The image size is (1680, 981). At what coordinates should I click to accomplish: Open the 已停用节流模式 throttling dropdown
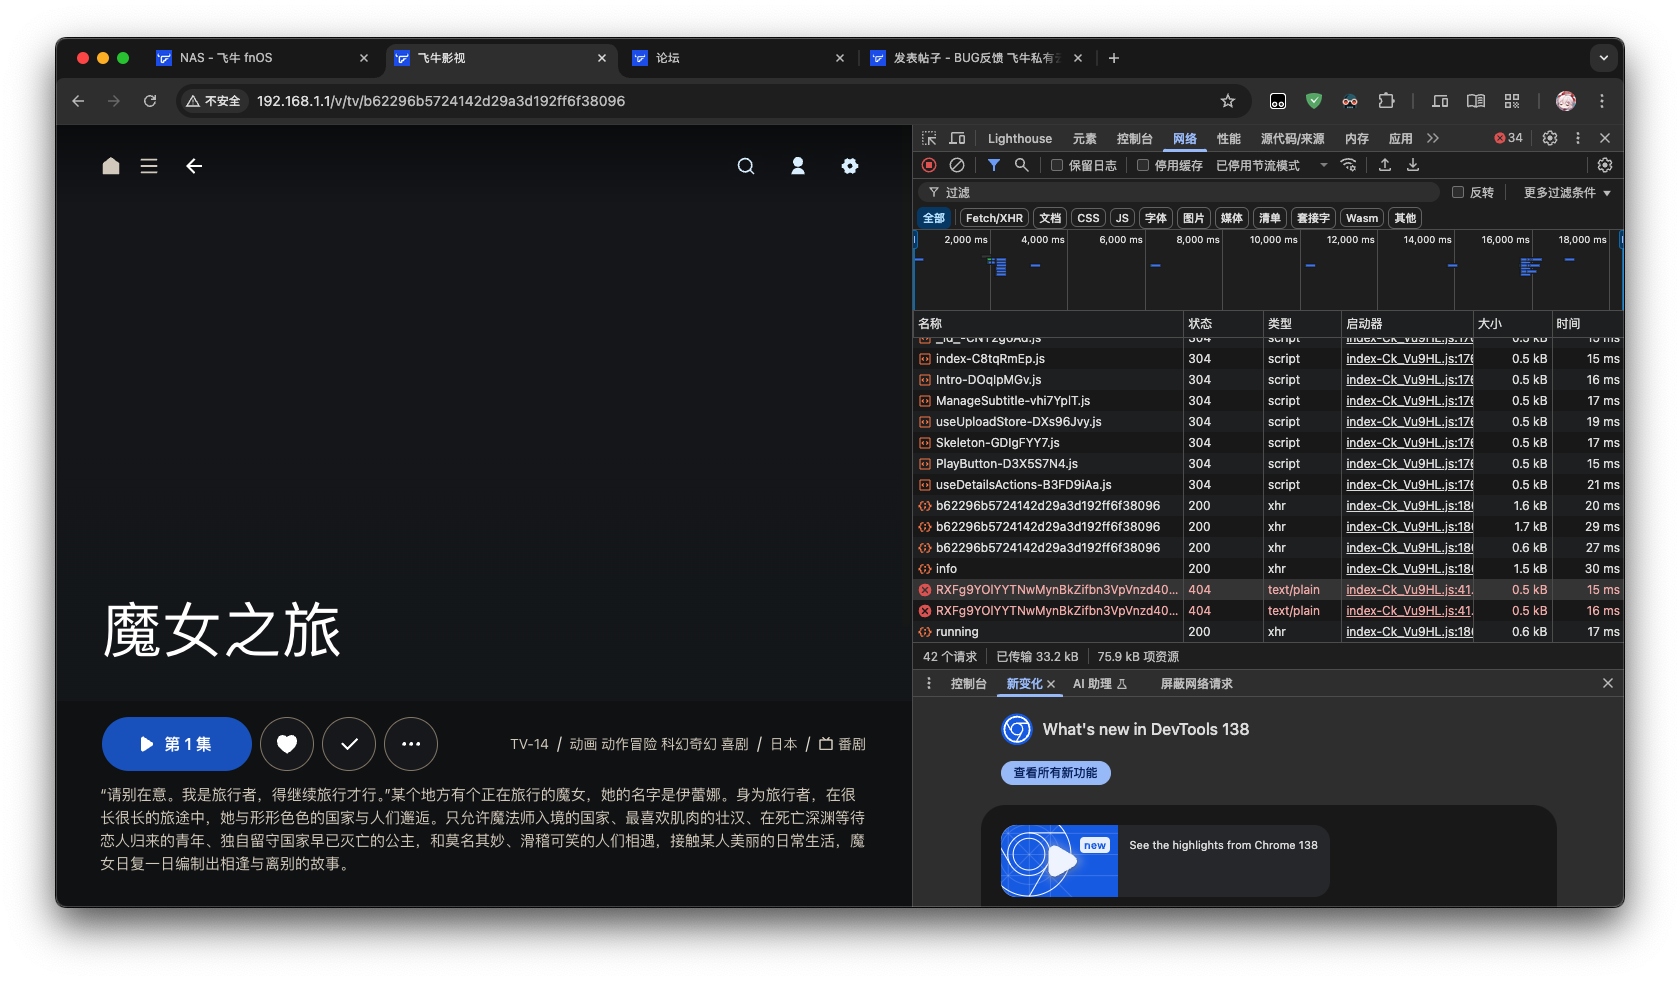[1271, 166]
